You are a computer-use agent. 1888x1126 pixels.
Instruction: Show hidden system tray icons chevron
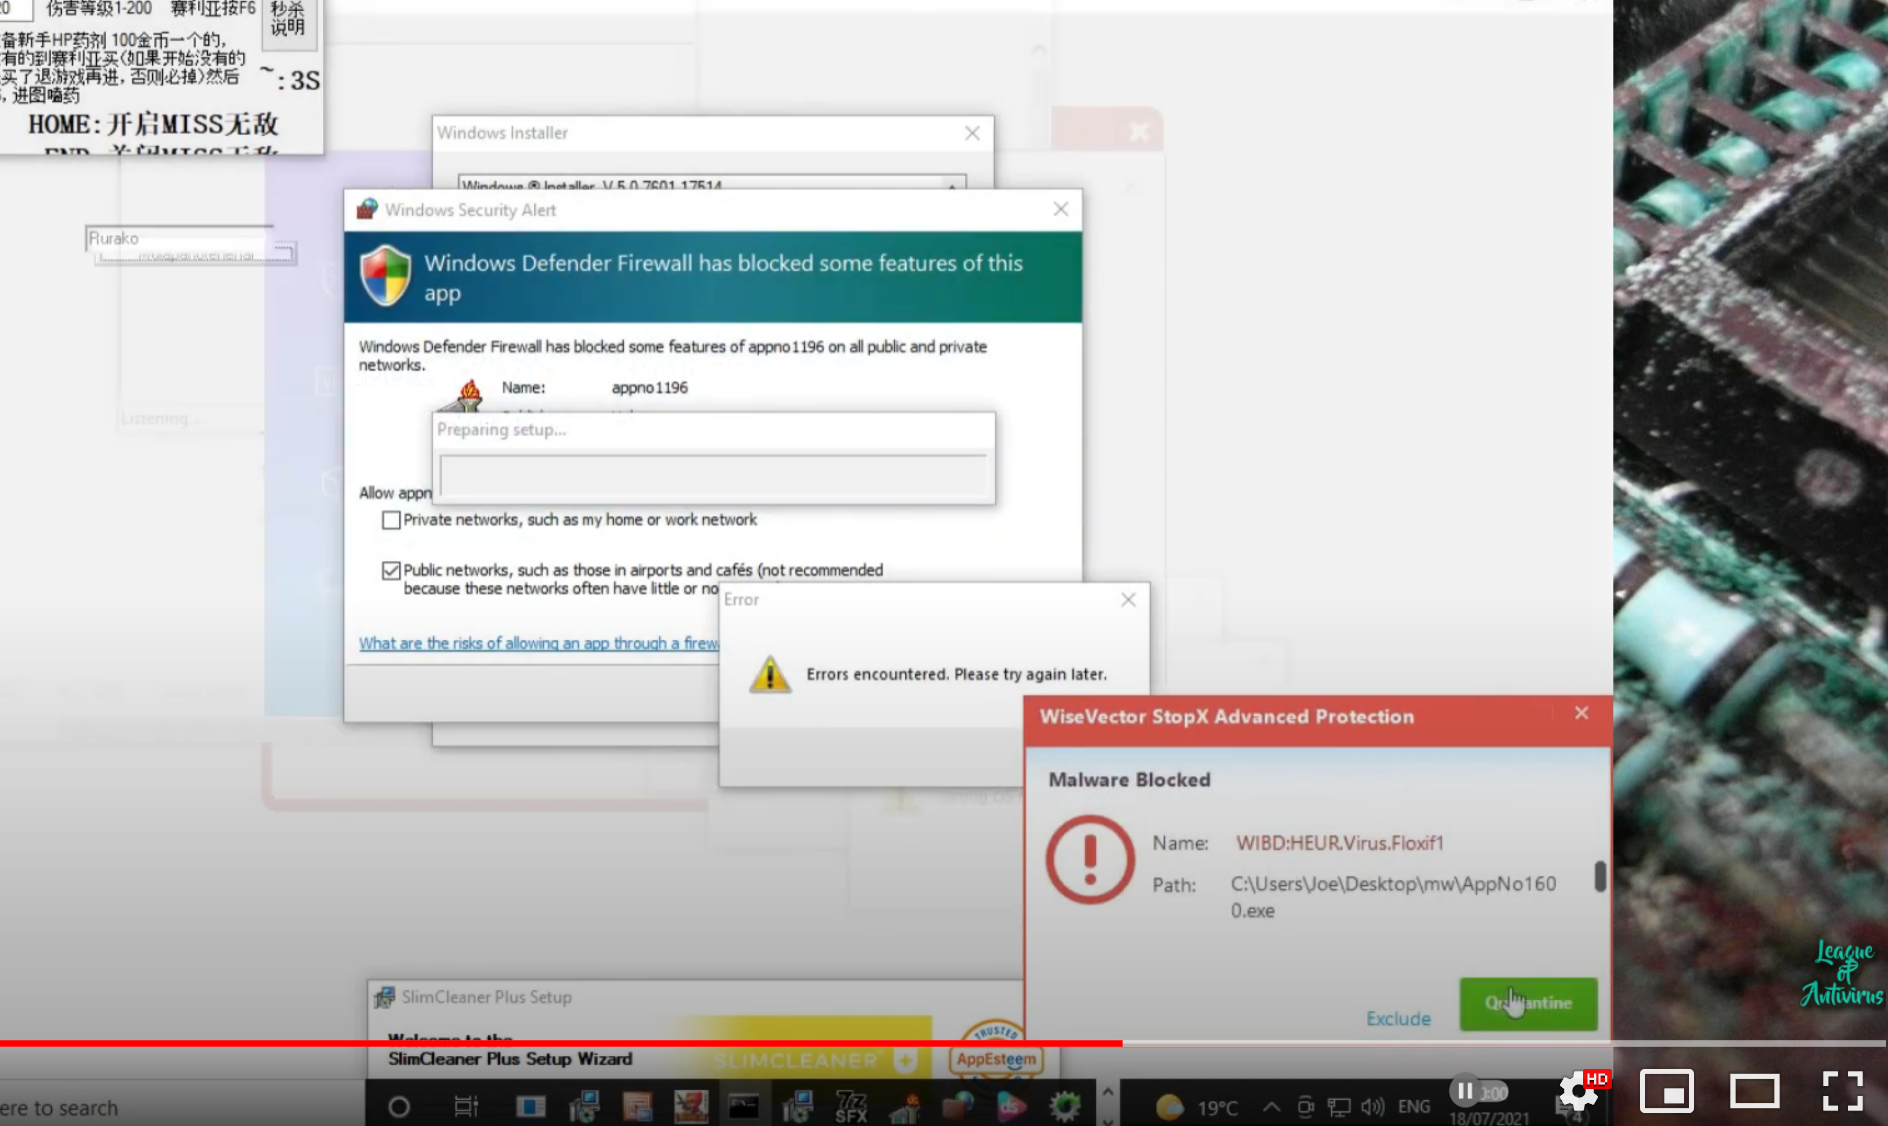pyautogui.click(x=1271, y=1107)
